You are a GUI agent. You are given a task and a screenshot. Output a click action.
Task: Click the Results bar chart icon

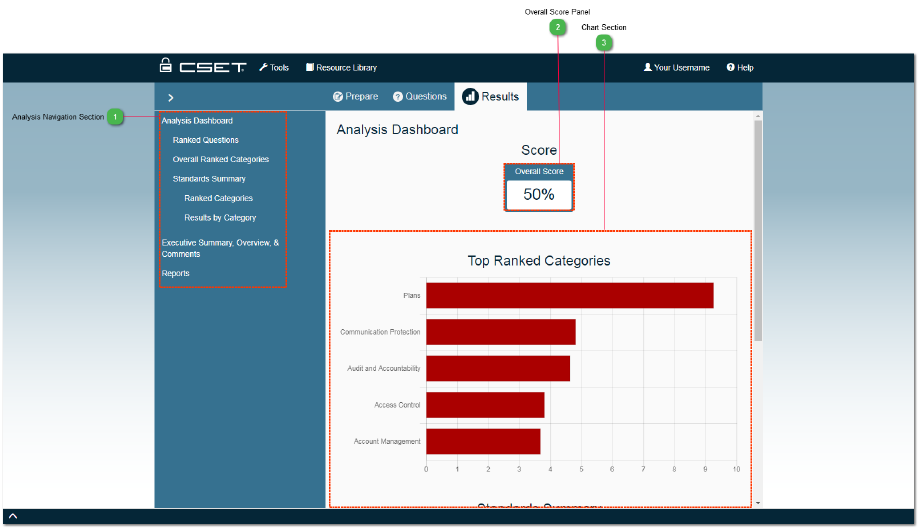click(x=470, y=97)
